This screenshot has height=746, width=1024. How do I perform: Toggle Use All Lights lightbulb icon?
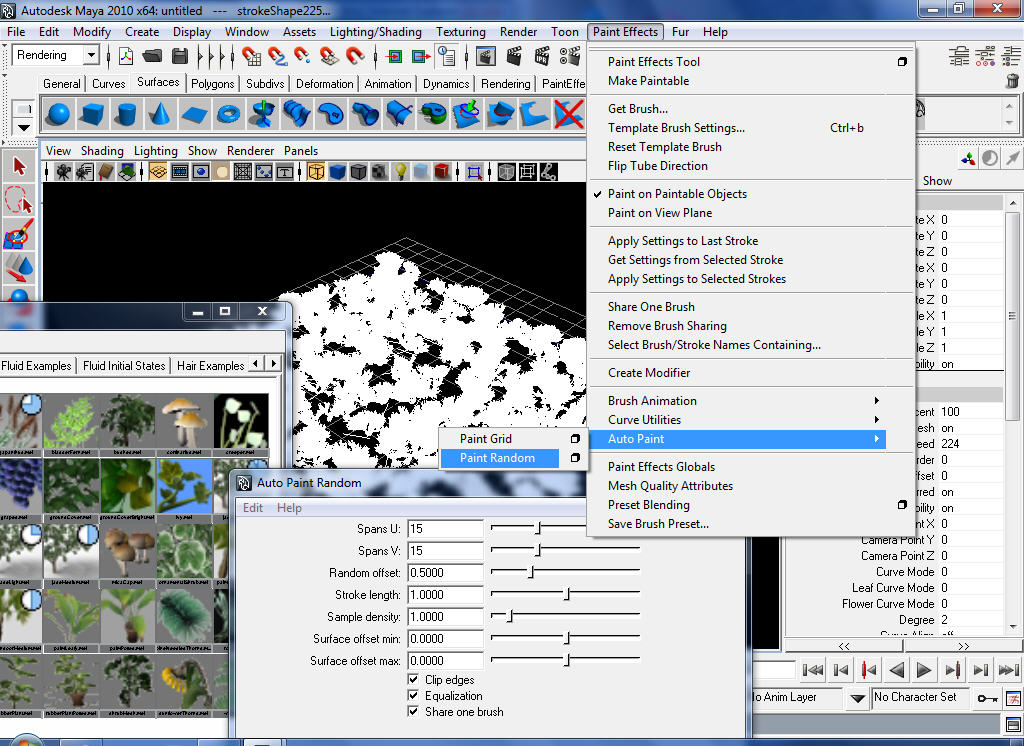coord(400,172)
